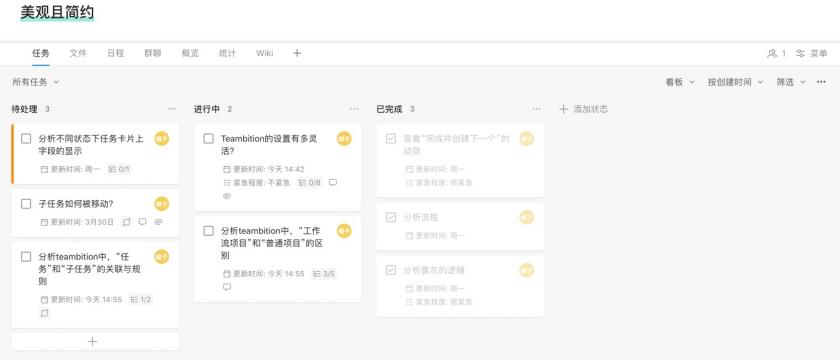Viewport: 840px width, 360px height.
Task: Click the comment icon on the Teambition的设置有多灵活 card
Action: tap(333, 183)
